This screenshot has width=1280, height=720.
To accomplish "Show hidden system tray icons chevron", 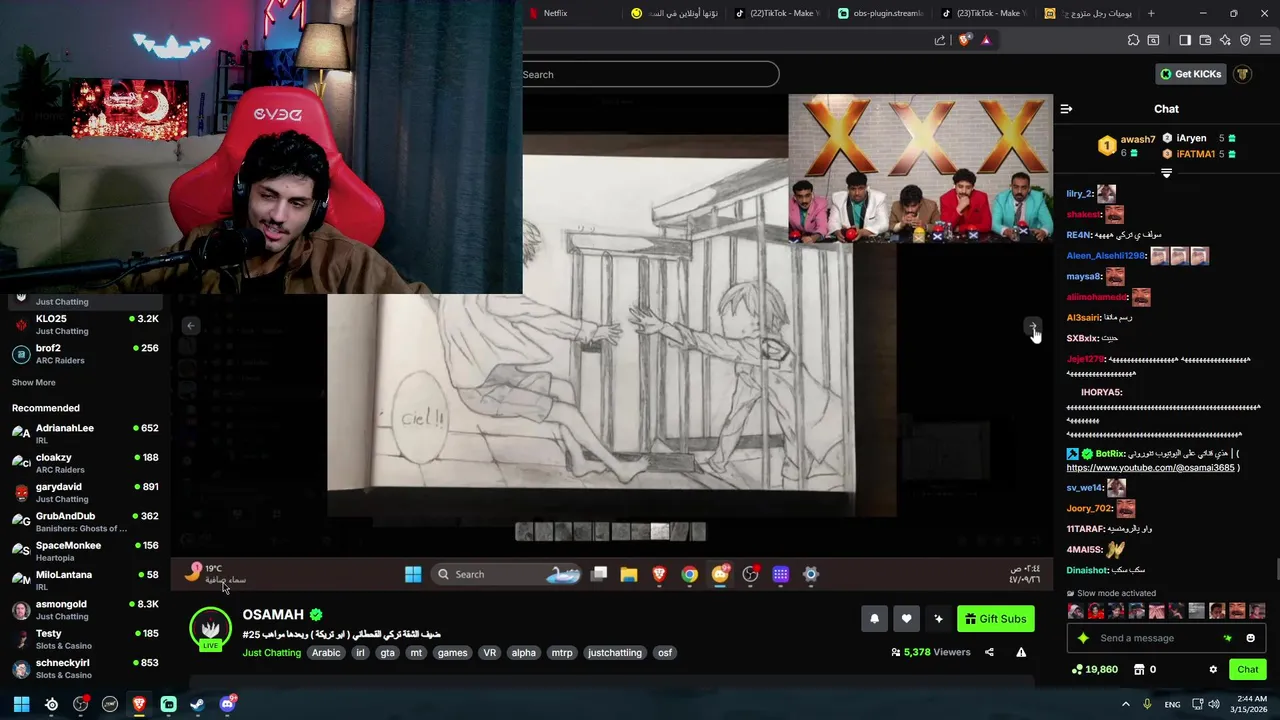I will click(1125, 704).
